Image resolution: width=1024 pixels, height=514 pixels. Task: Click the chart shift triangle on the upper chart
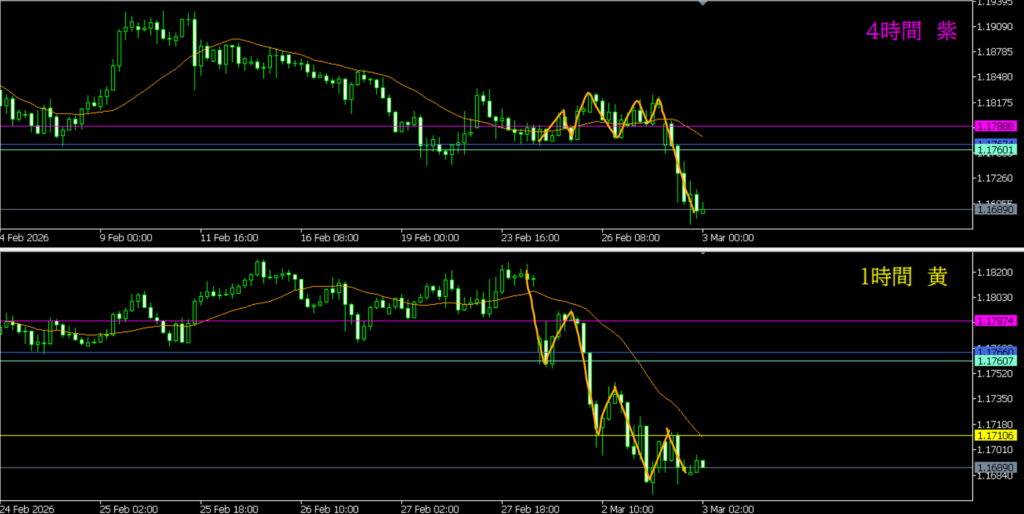pyautogui.click(x=703, y=4)
